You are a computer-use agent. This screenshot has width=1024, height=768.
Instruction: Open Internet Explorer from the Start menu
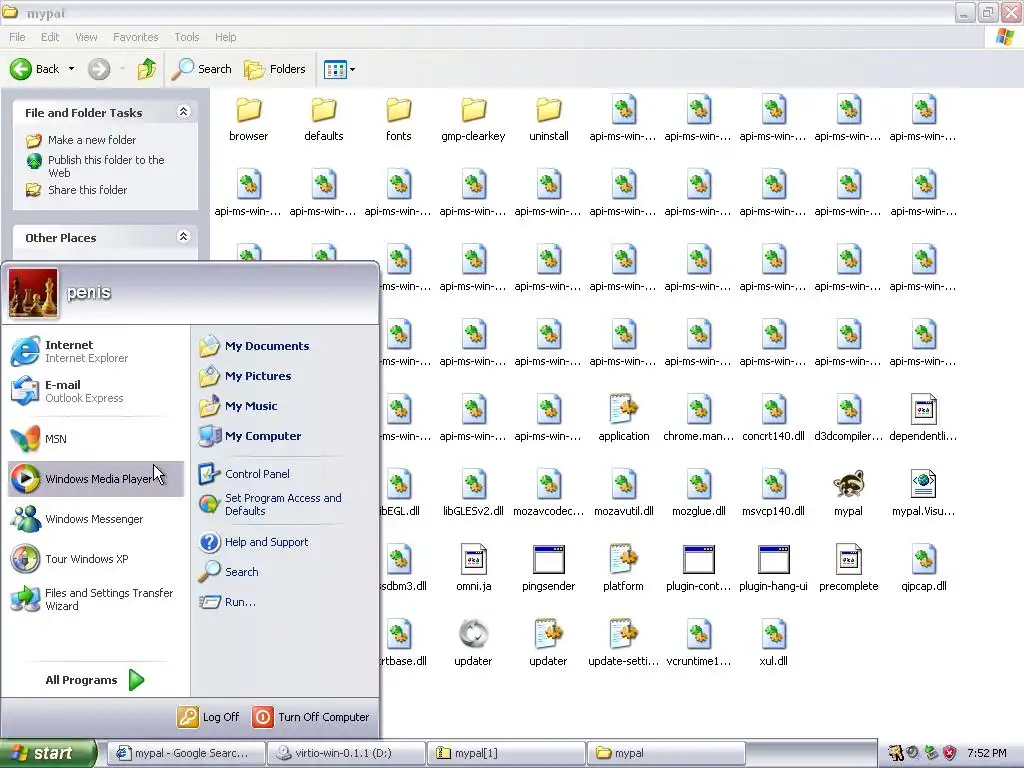tap(95, 351)
